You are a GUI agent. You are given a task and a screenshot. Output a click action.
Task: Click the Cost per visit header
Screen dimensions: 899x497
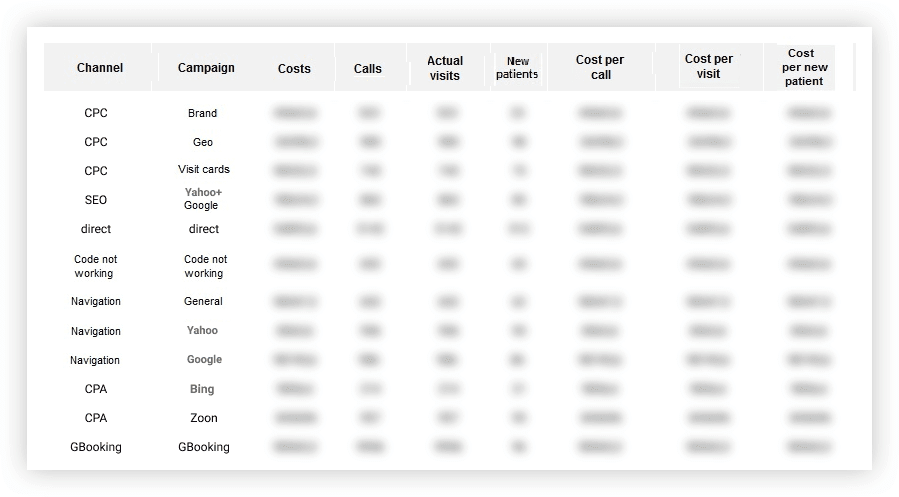(709, 66)
